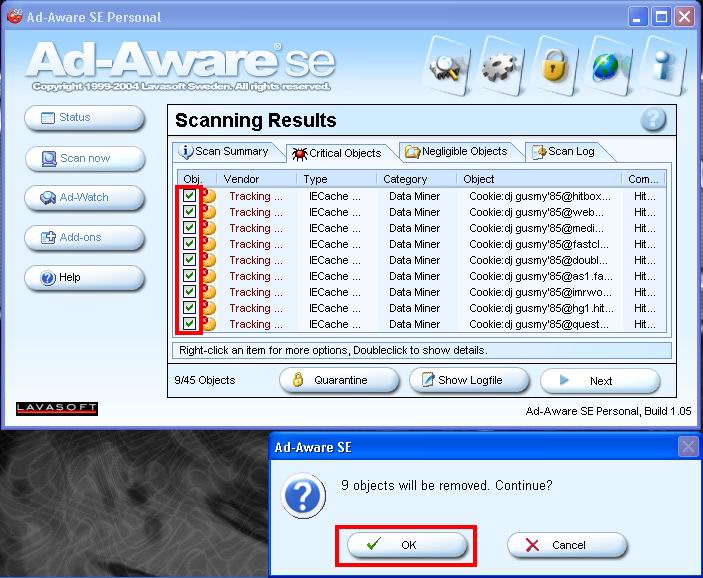Viewport: 703px width, 578px height.
Task: Select Cookie:dj gusmy'85@imrwo... object text
Action: (540, 292)
